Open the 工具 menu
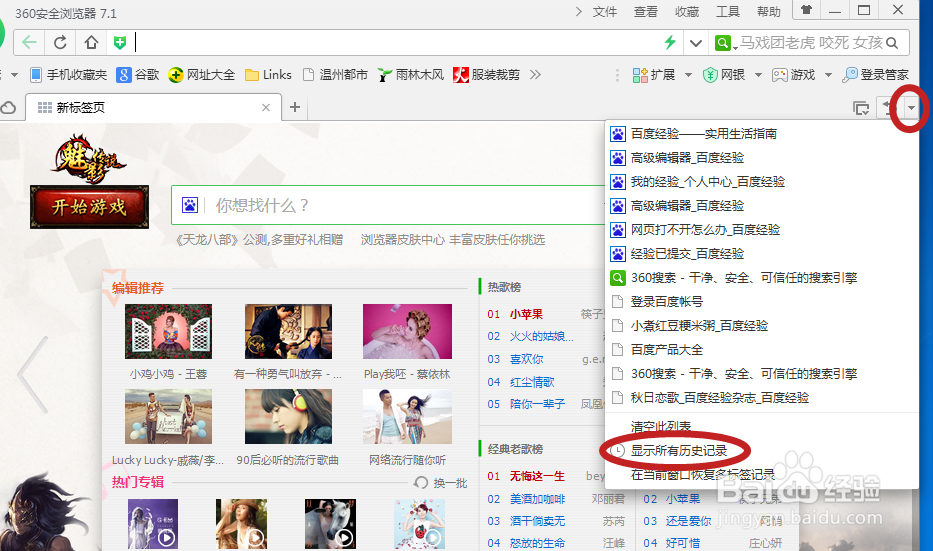 (727, 12)
